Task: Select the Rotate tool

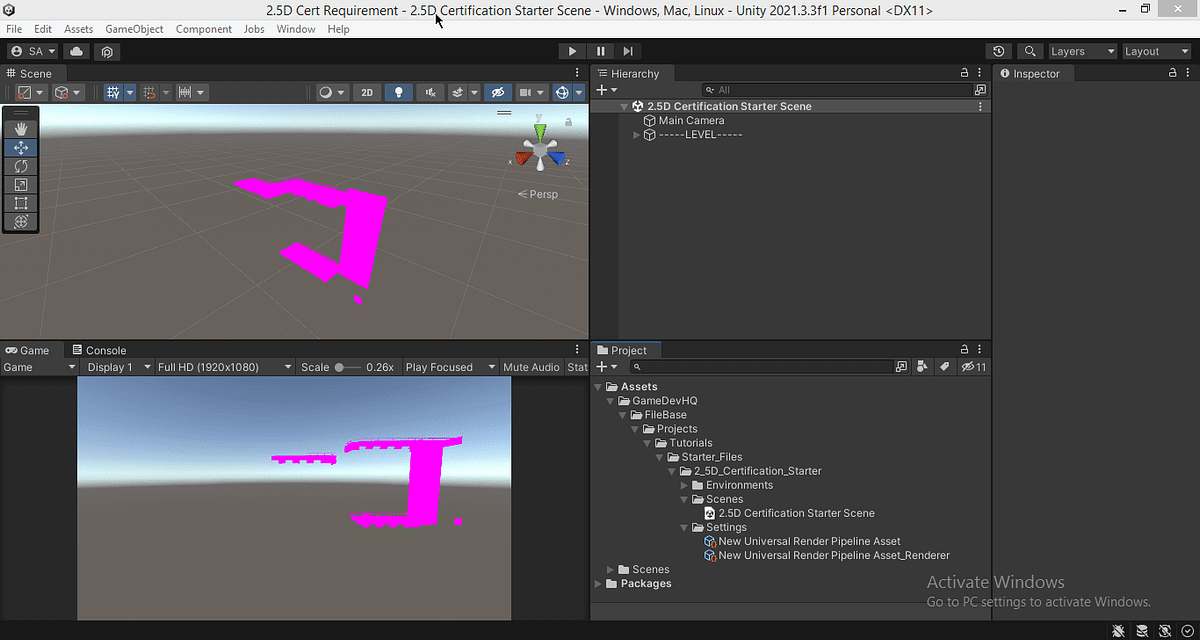Action: [x=20, y=166]
